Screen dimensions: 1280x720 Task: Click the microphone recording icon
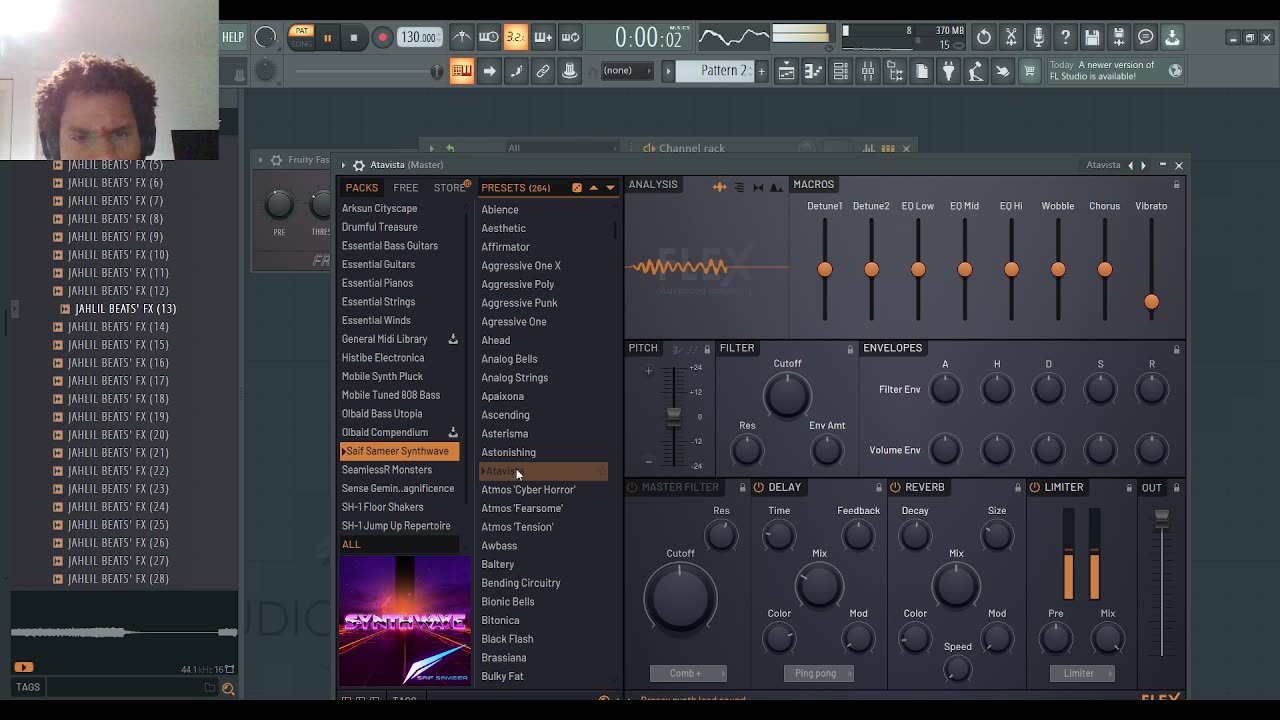[1038, 38]
